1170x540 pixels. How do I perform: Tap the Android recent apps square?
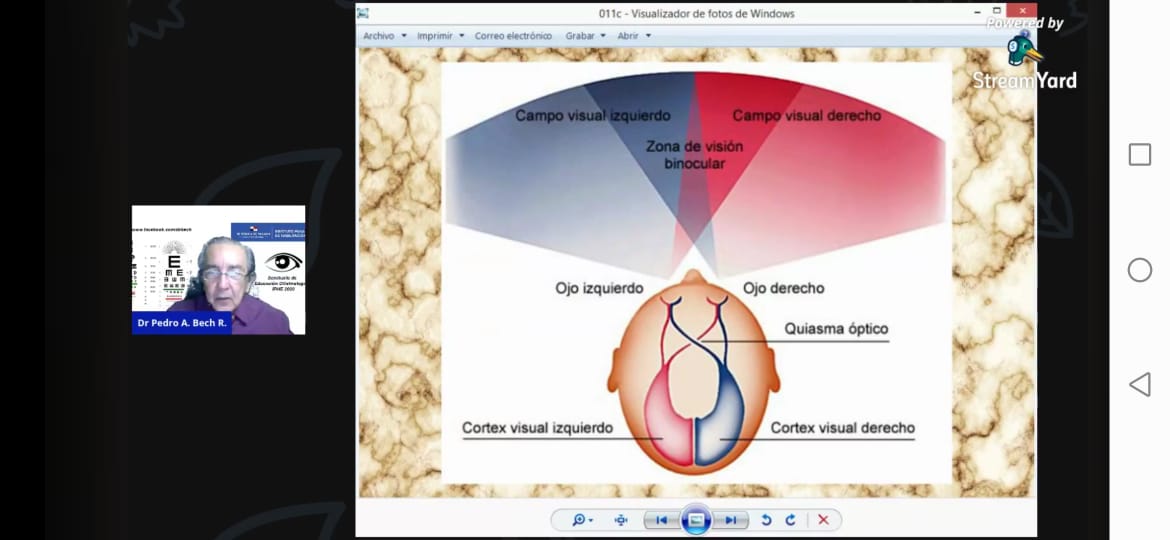click(1139, 154)
